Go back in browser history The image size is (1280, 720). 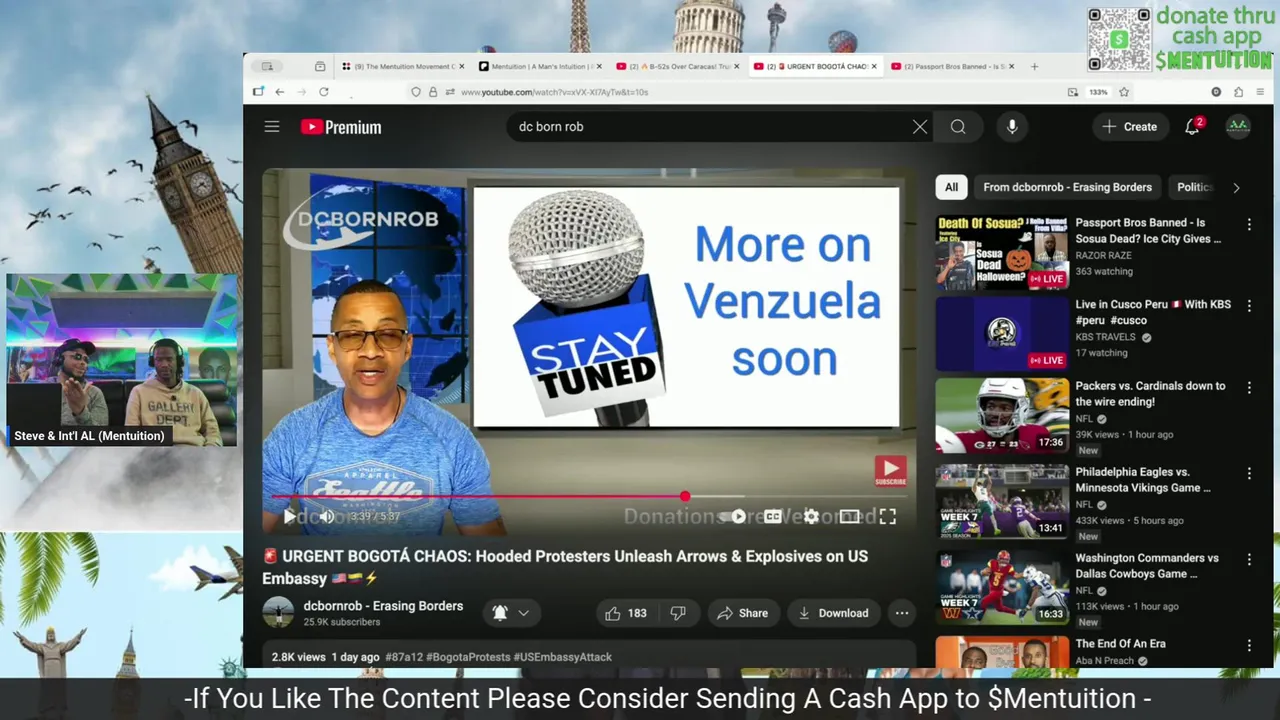[x=279, y=92]
